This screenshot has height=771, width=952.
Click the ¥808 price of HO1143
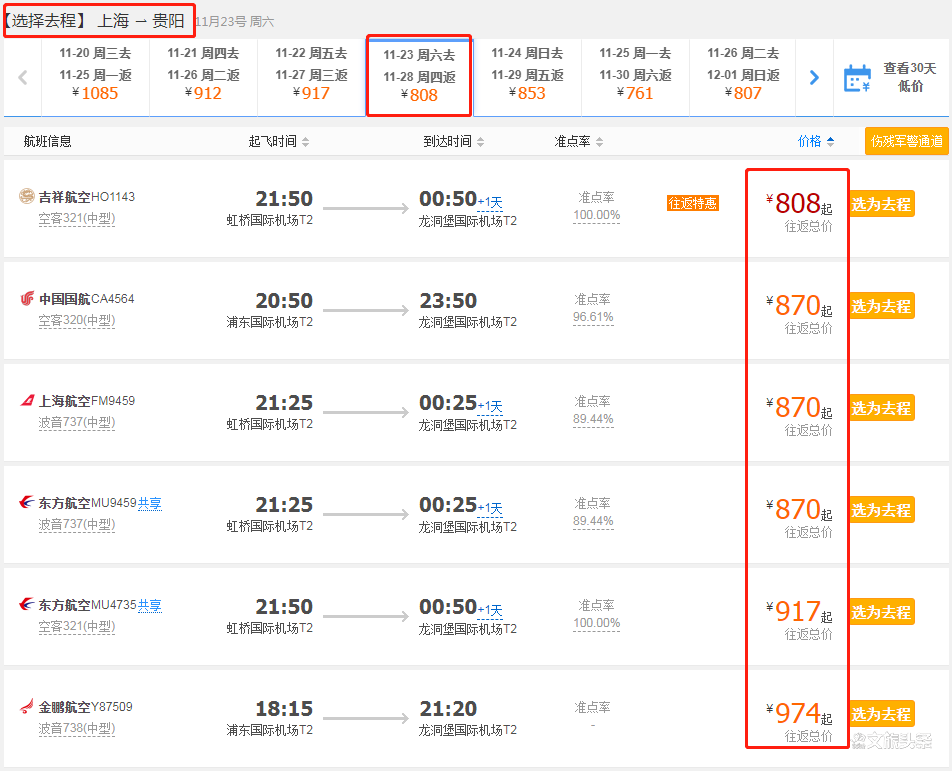[x=799, y=203]
